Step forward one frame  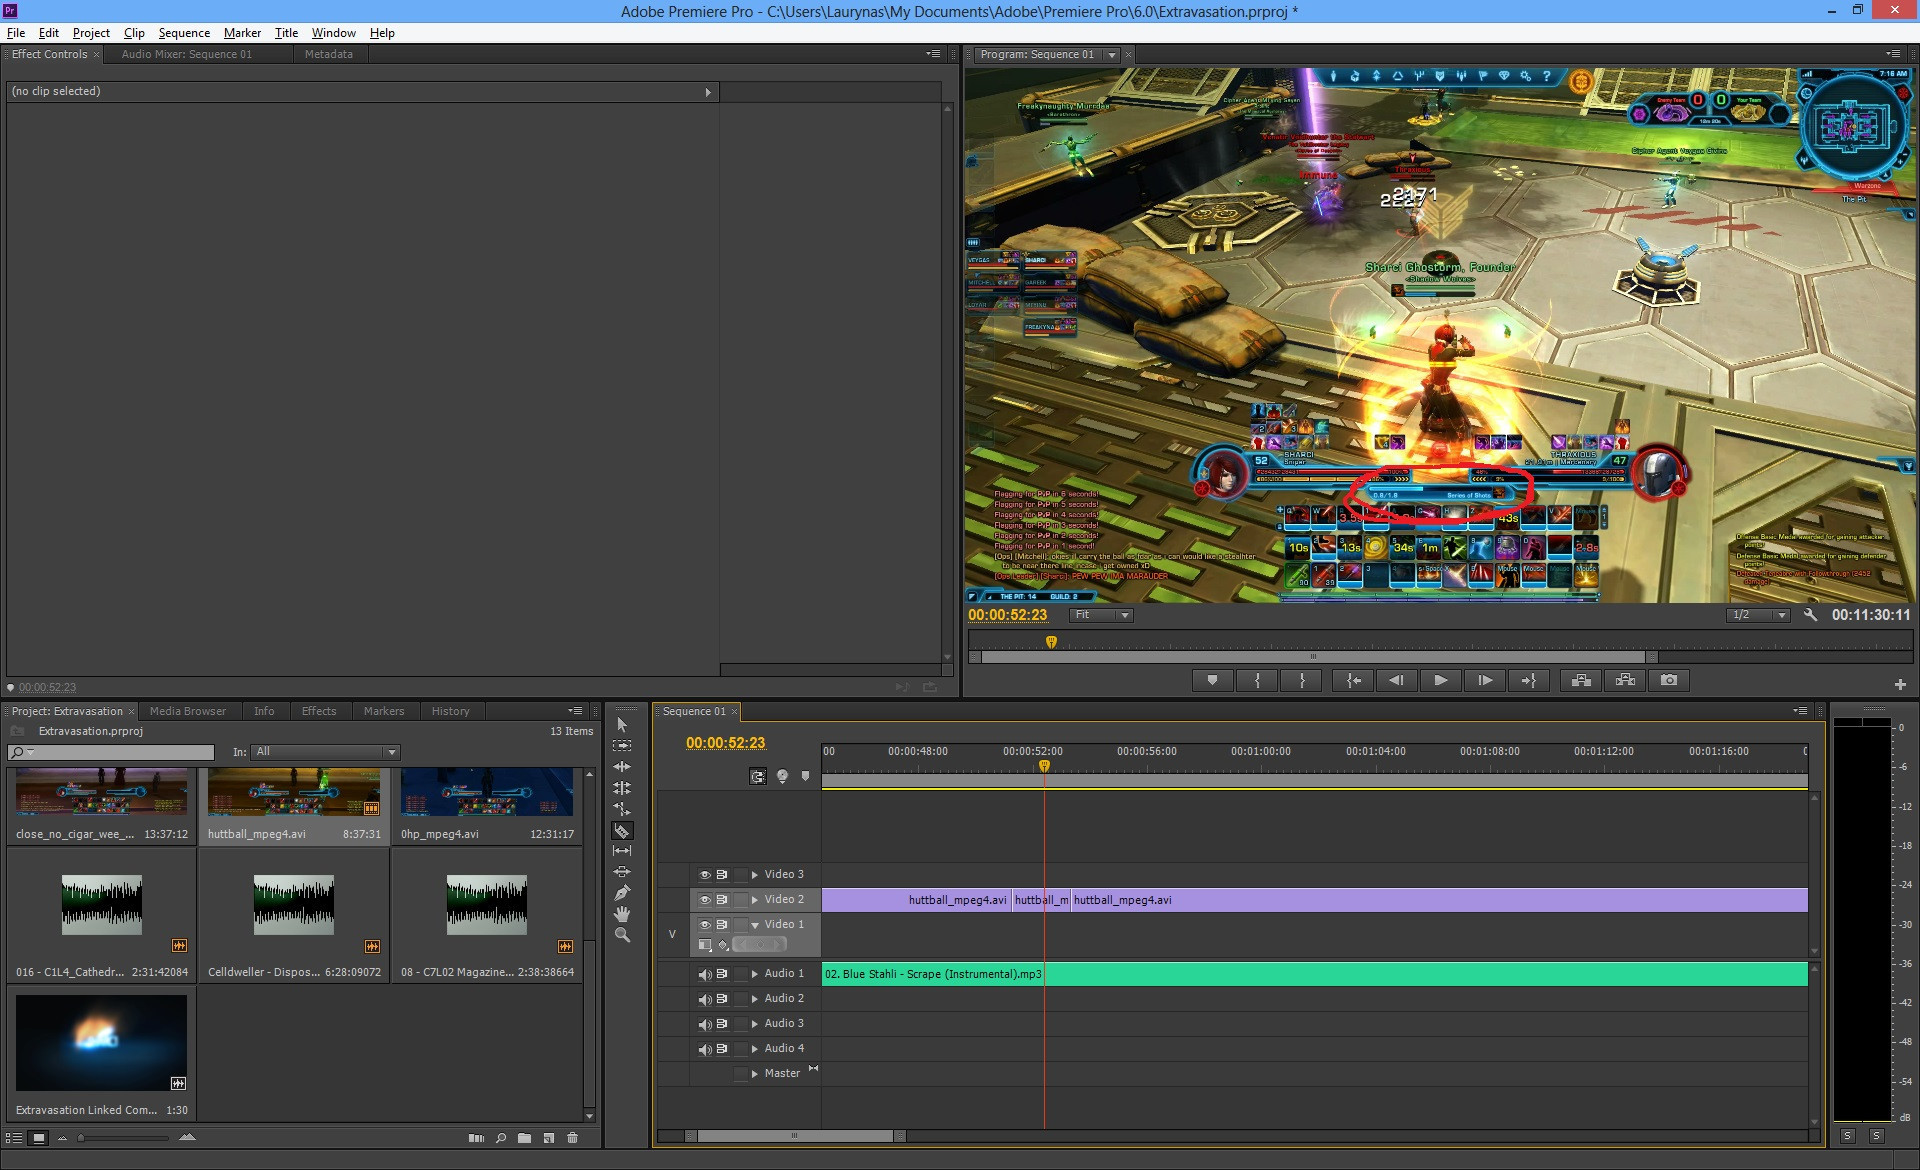1485,681
